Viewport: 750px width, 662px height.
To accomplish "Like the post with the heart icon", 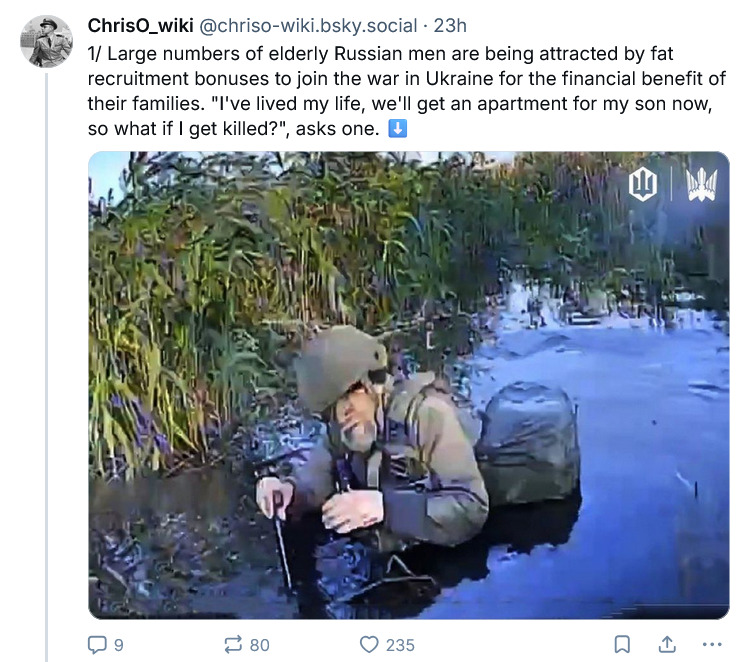I will [x=369, y=645].
